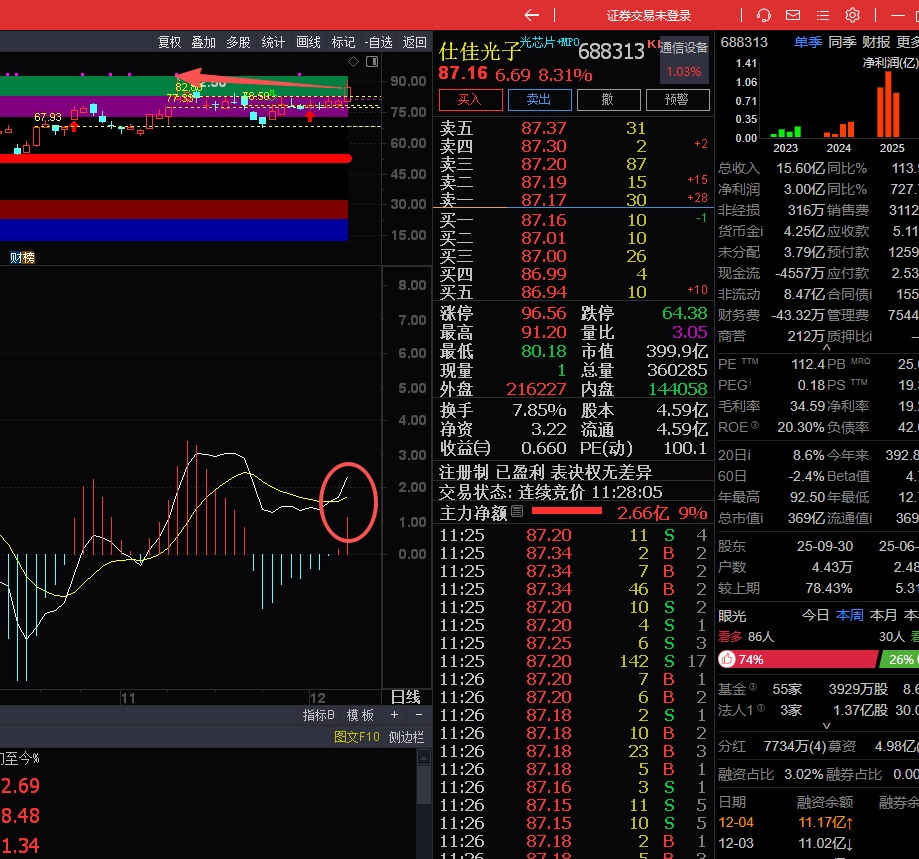Select the 同季 tab in financial panel

tap(842, 42)
